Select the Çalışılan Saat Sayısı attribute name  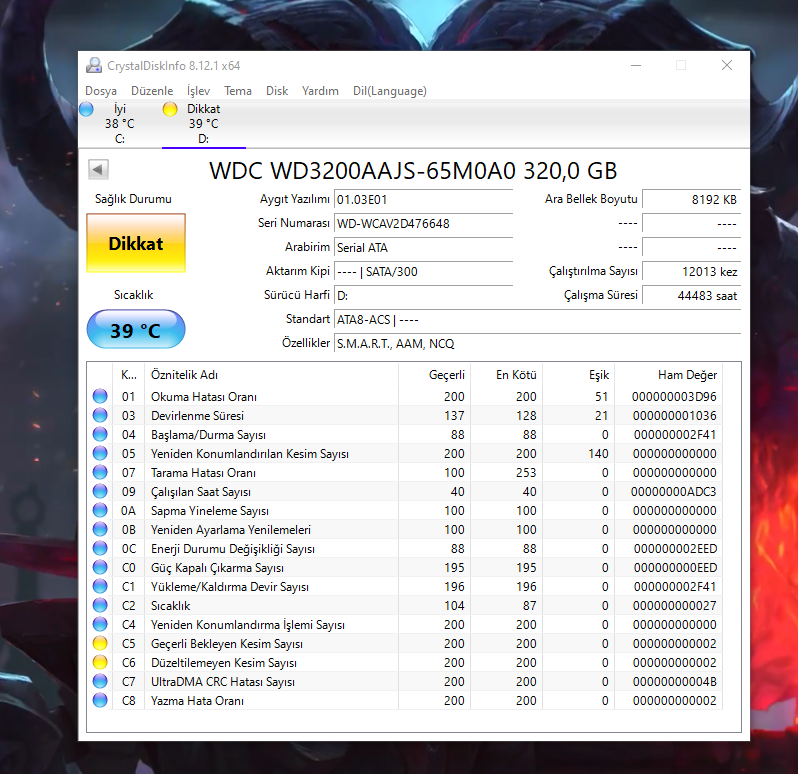tap(201, 492)
